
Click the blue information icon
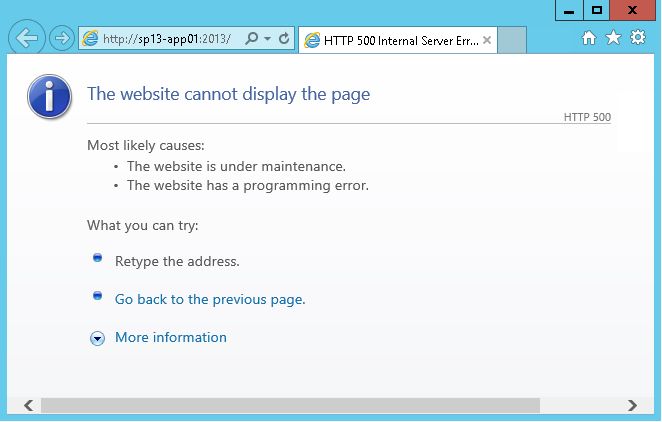(x=49, y=97)
